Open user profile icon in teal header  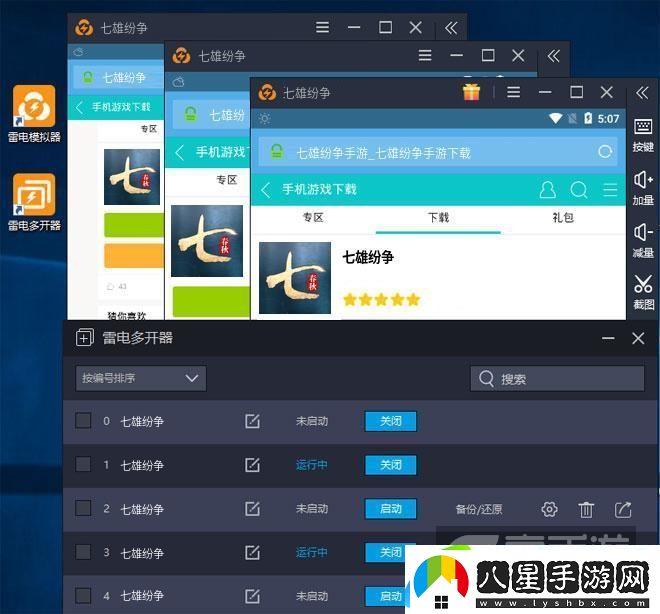point(547,190)
